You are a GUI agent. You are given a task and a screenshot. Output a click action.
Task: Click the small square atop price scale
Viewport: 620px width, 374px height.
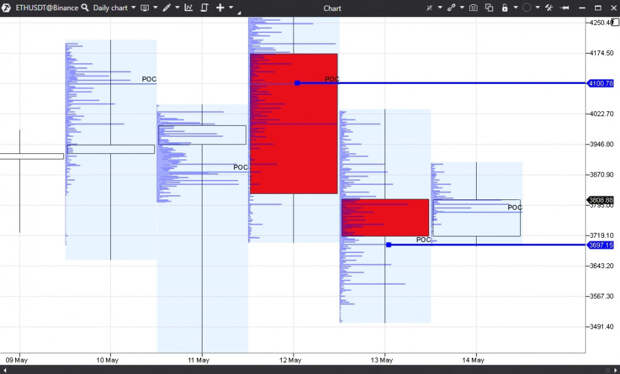(x=615, y=22)
